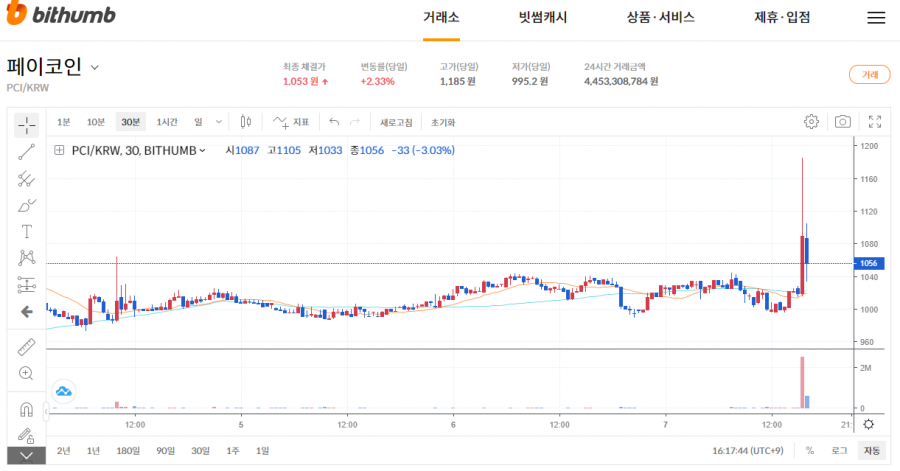Screen dimensions: 900x471
Task: Click the 16:17:44 (UTC+9) timezone selector
Action: pyautogui.click(x=747, y=451)
